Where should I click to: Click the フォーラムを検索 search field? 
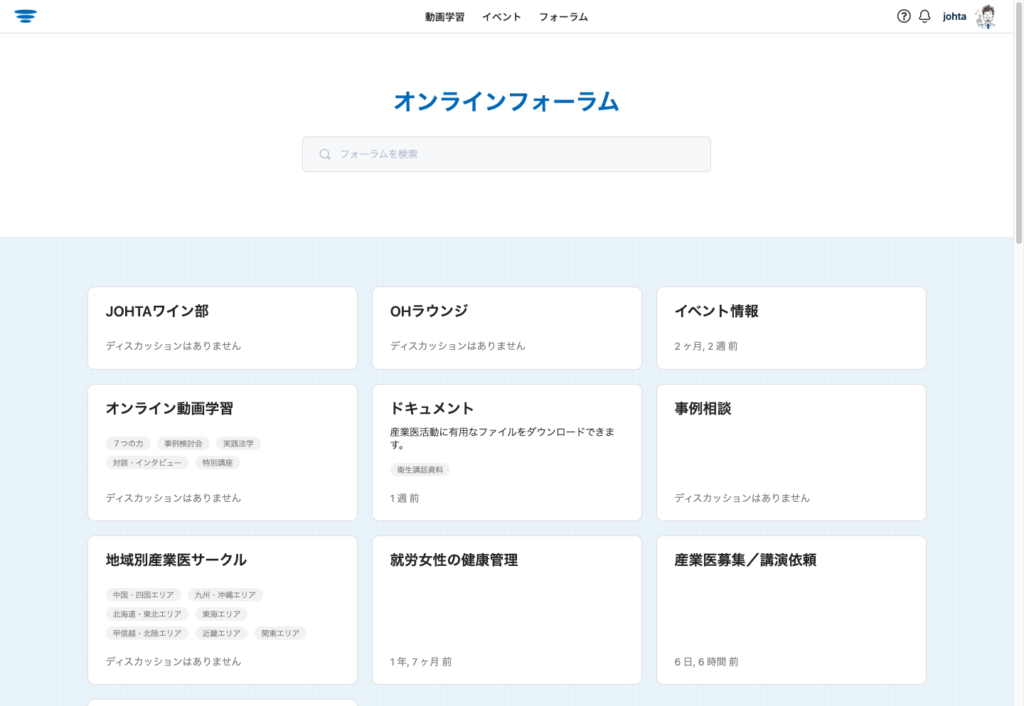[x=520, y=154]
